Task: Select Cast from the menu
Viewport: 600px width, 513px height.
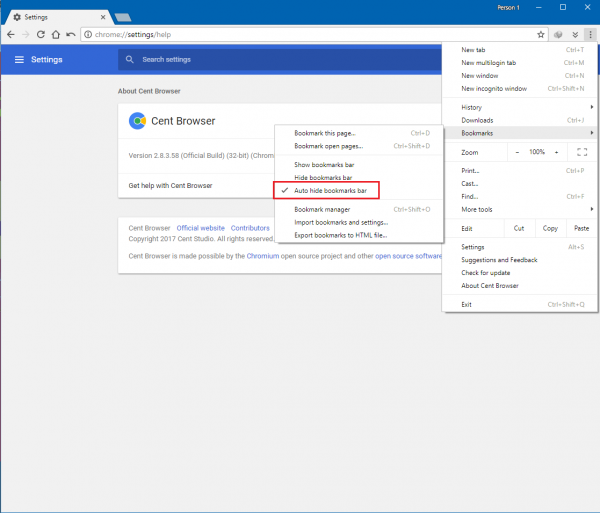Action: (x=520, y=184)
